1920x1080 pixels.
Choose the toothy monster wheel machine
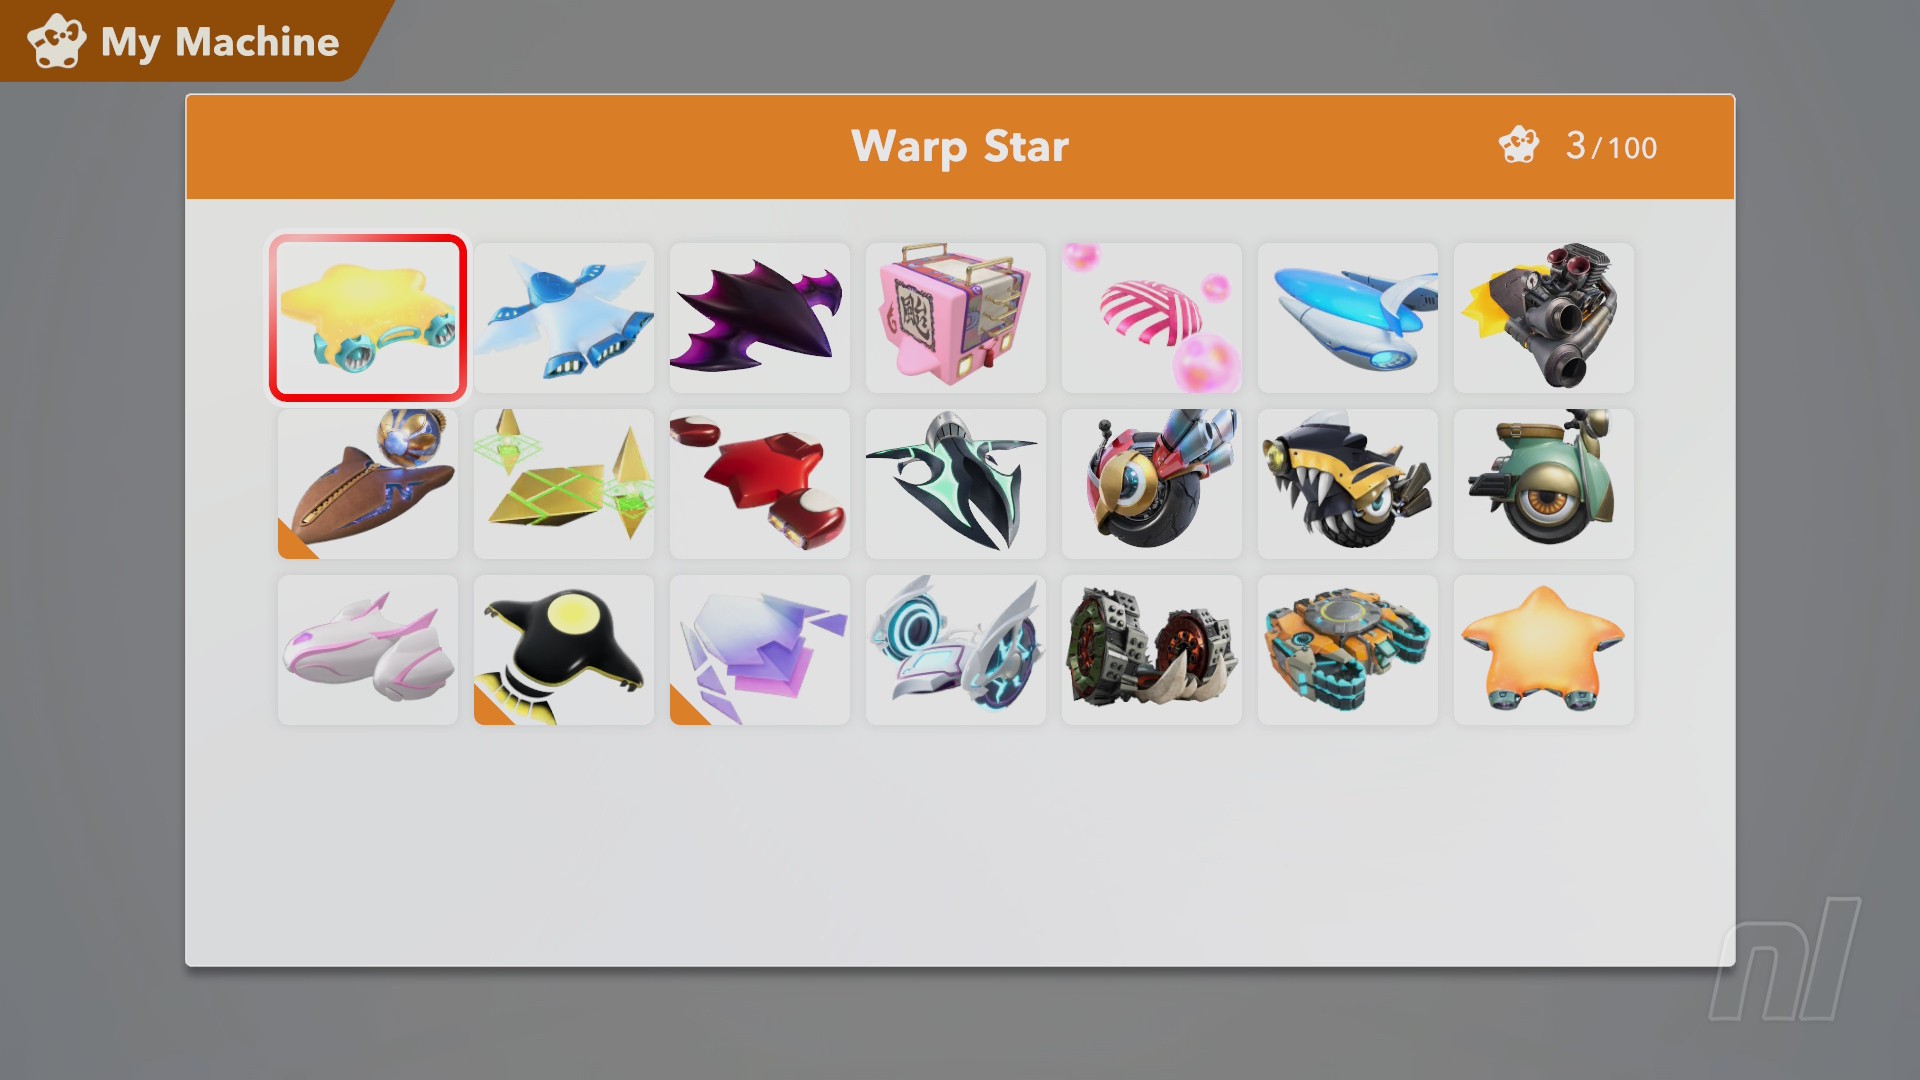point(1347,484)
